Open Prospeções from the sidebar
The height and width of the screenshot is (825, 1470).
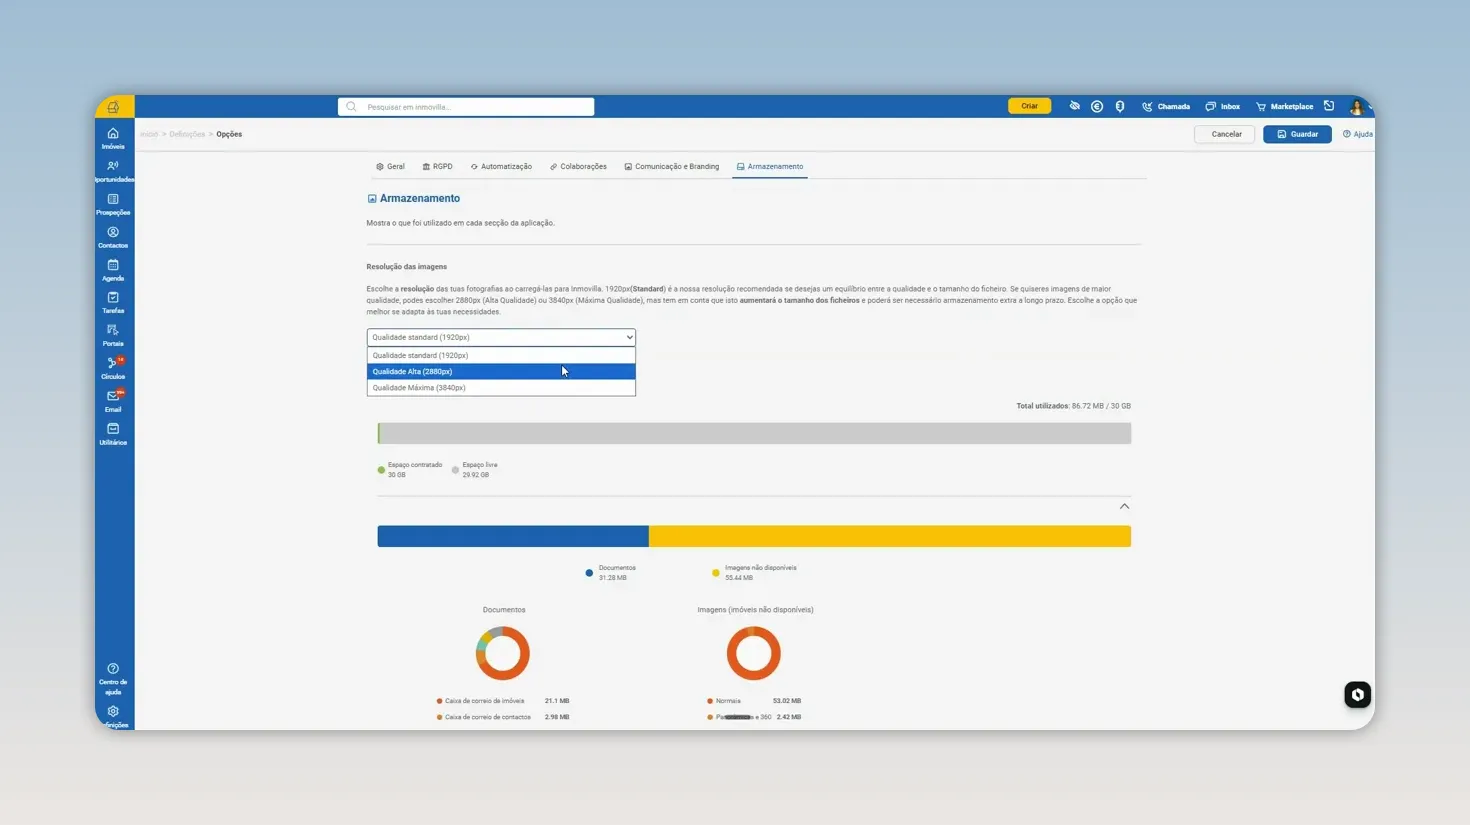(x=113, y=204)
